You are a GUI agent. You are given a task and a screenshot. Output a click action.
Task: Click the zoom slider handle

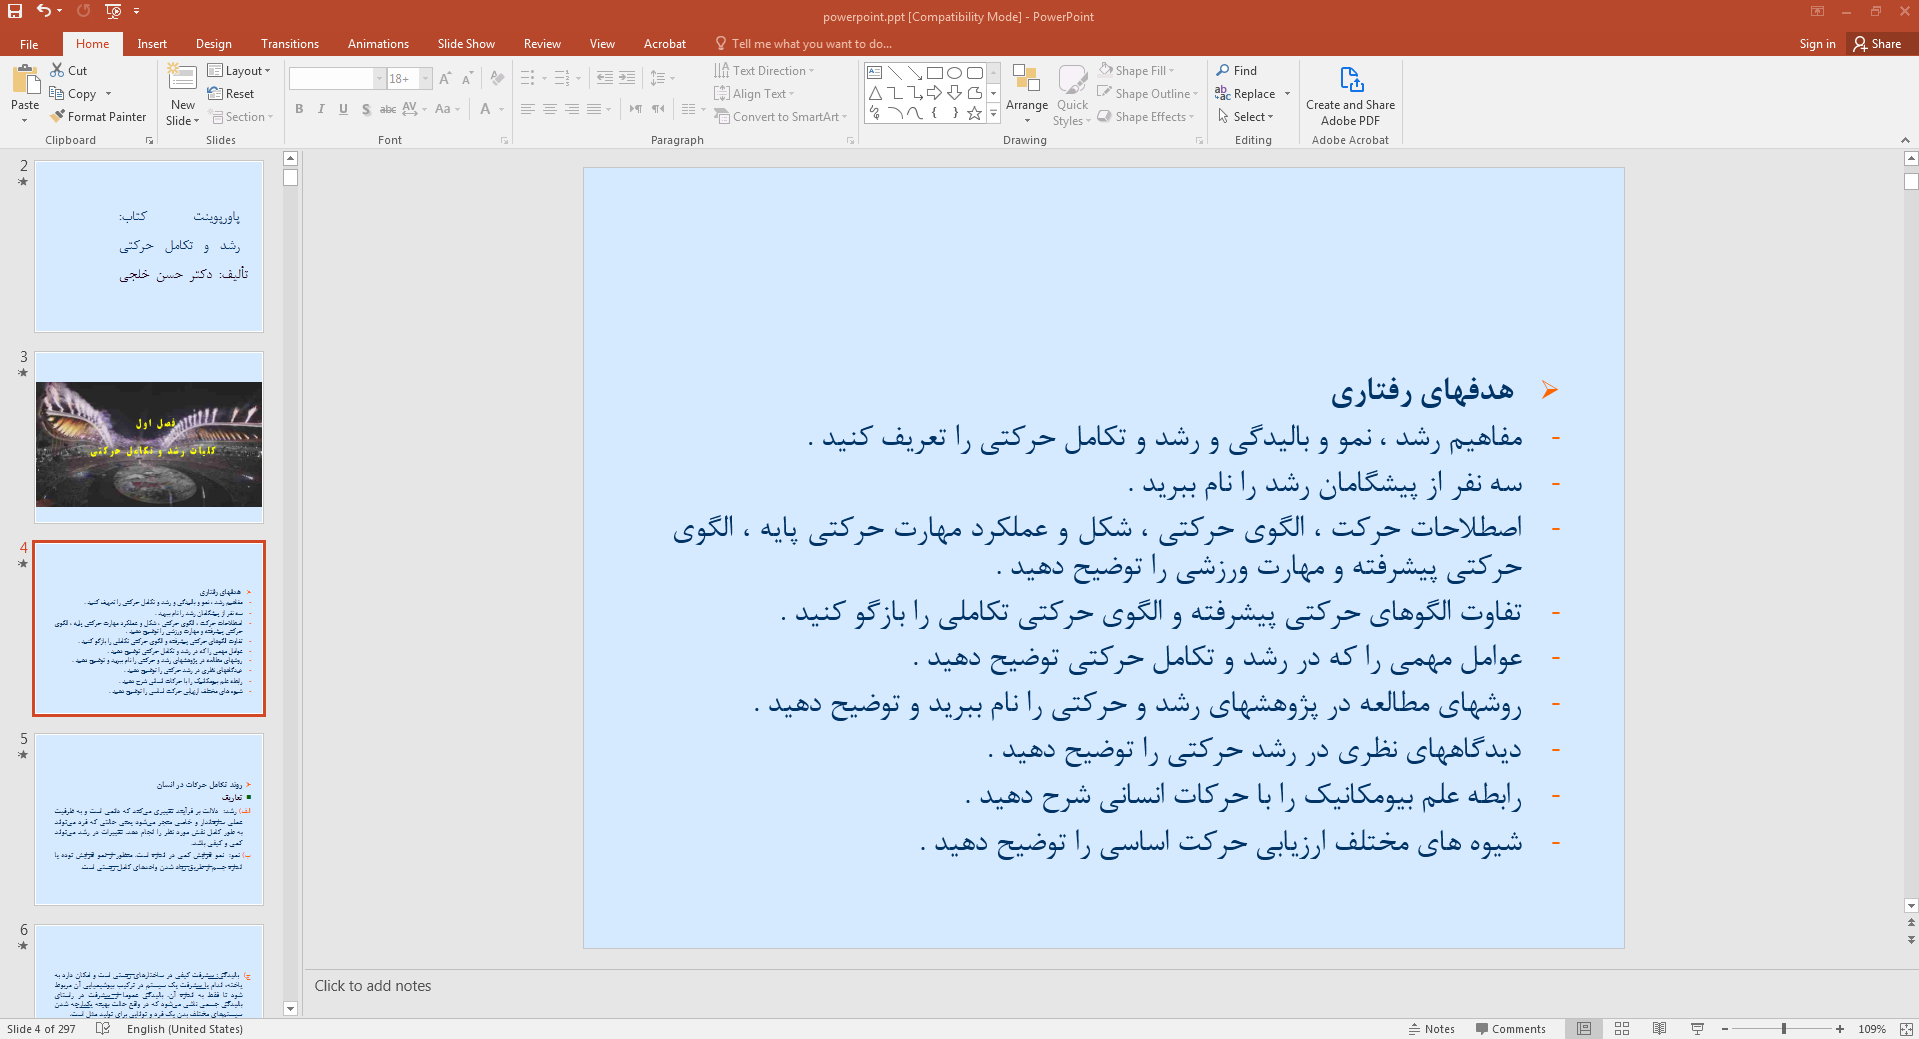(1783, 1029)
